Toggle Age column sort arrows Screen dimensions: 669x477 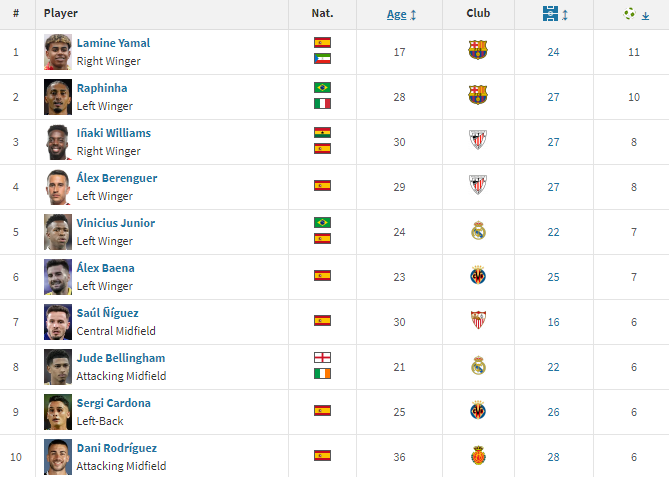[x=413, y=15]
